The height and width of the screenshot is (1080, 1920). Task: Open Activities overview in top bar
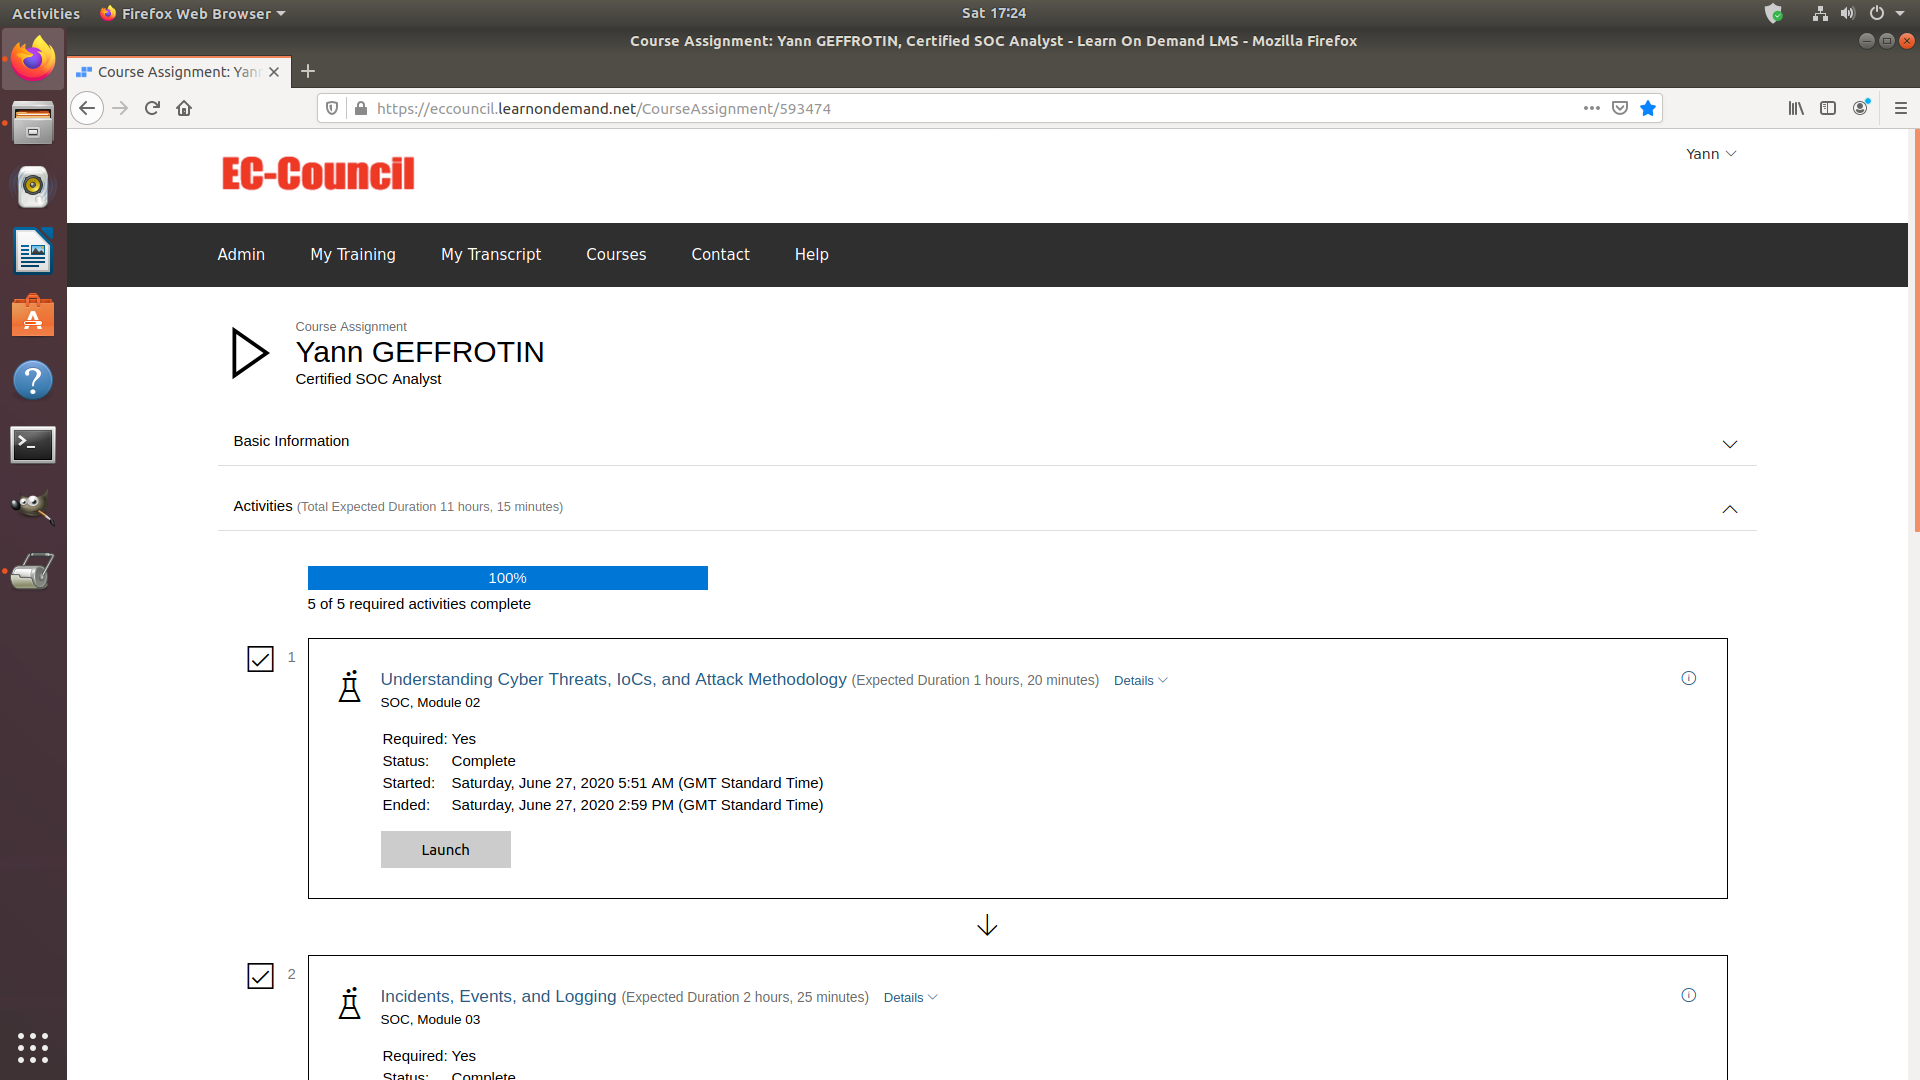46,13
